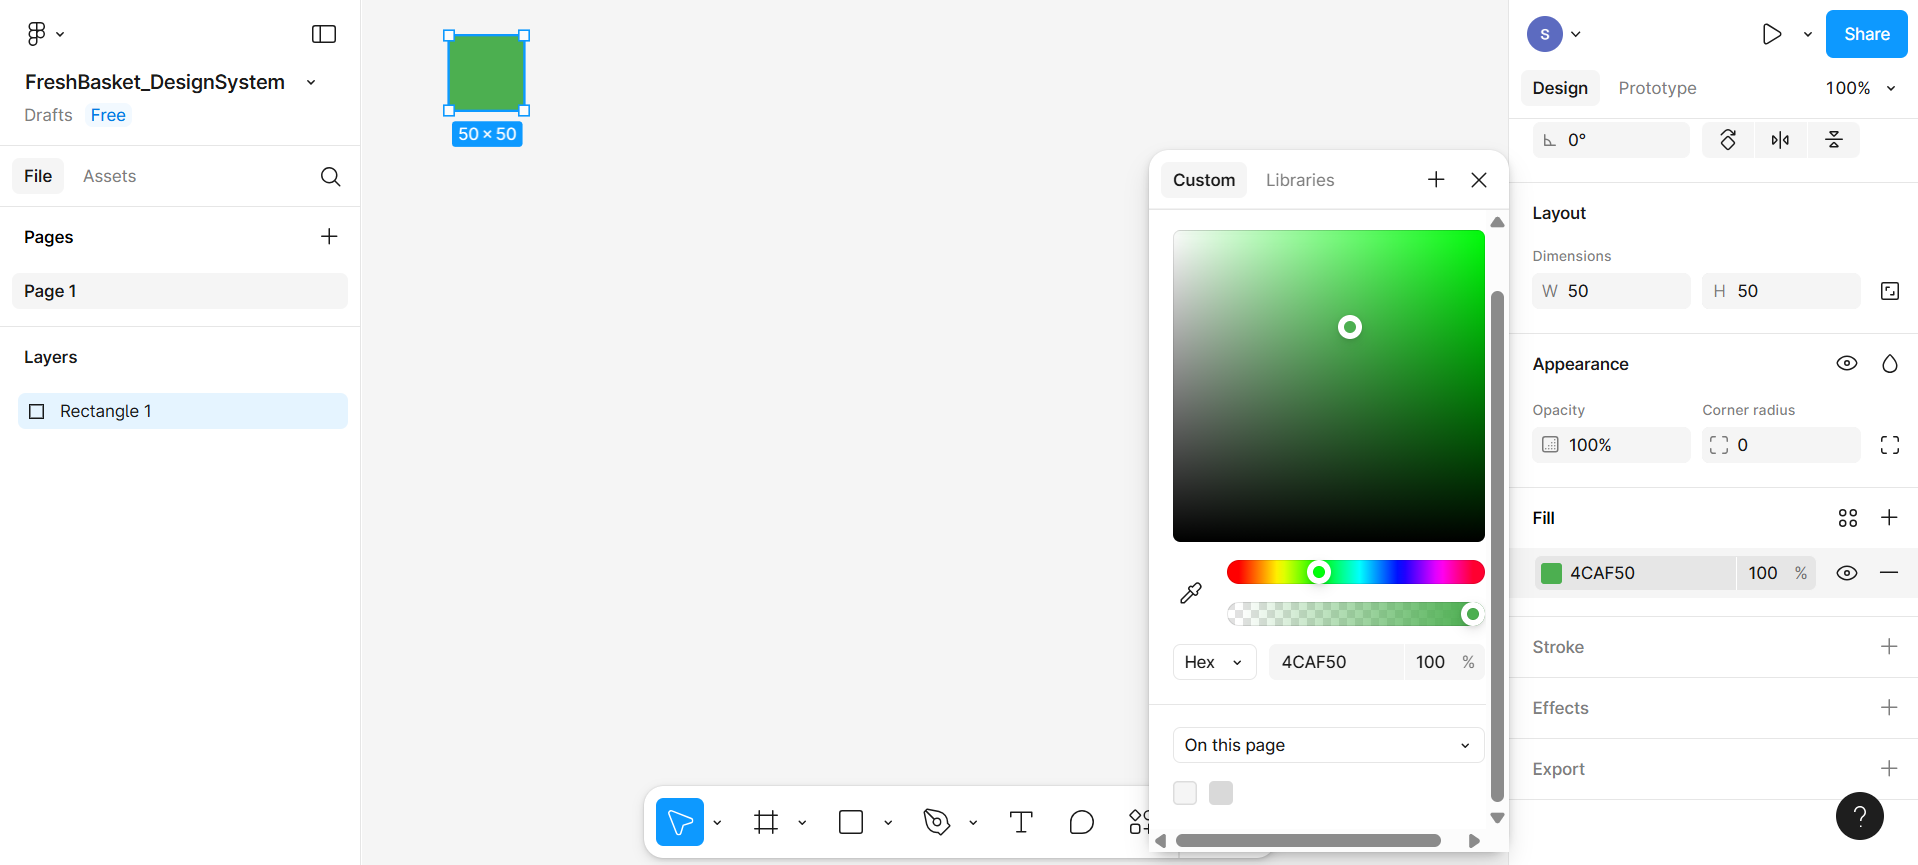
Task: Select the eyedropper color sampler tool
Action: 1190,593
